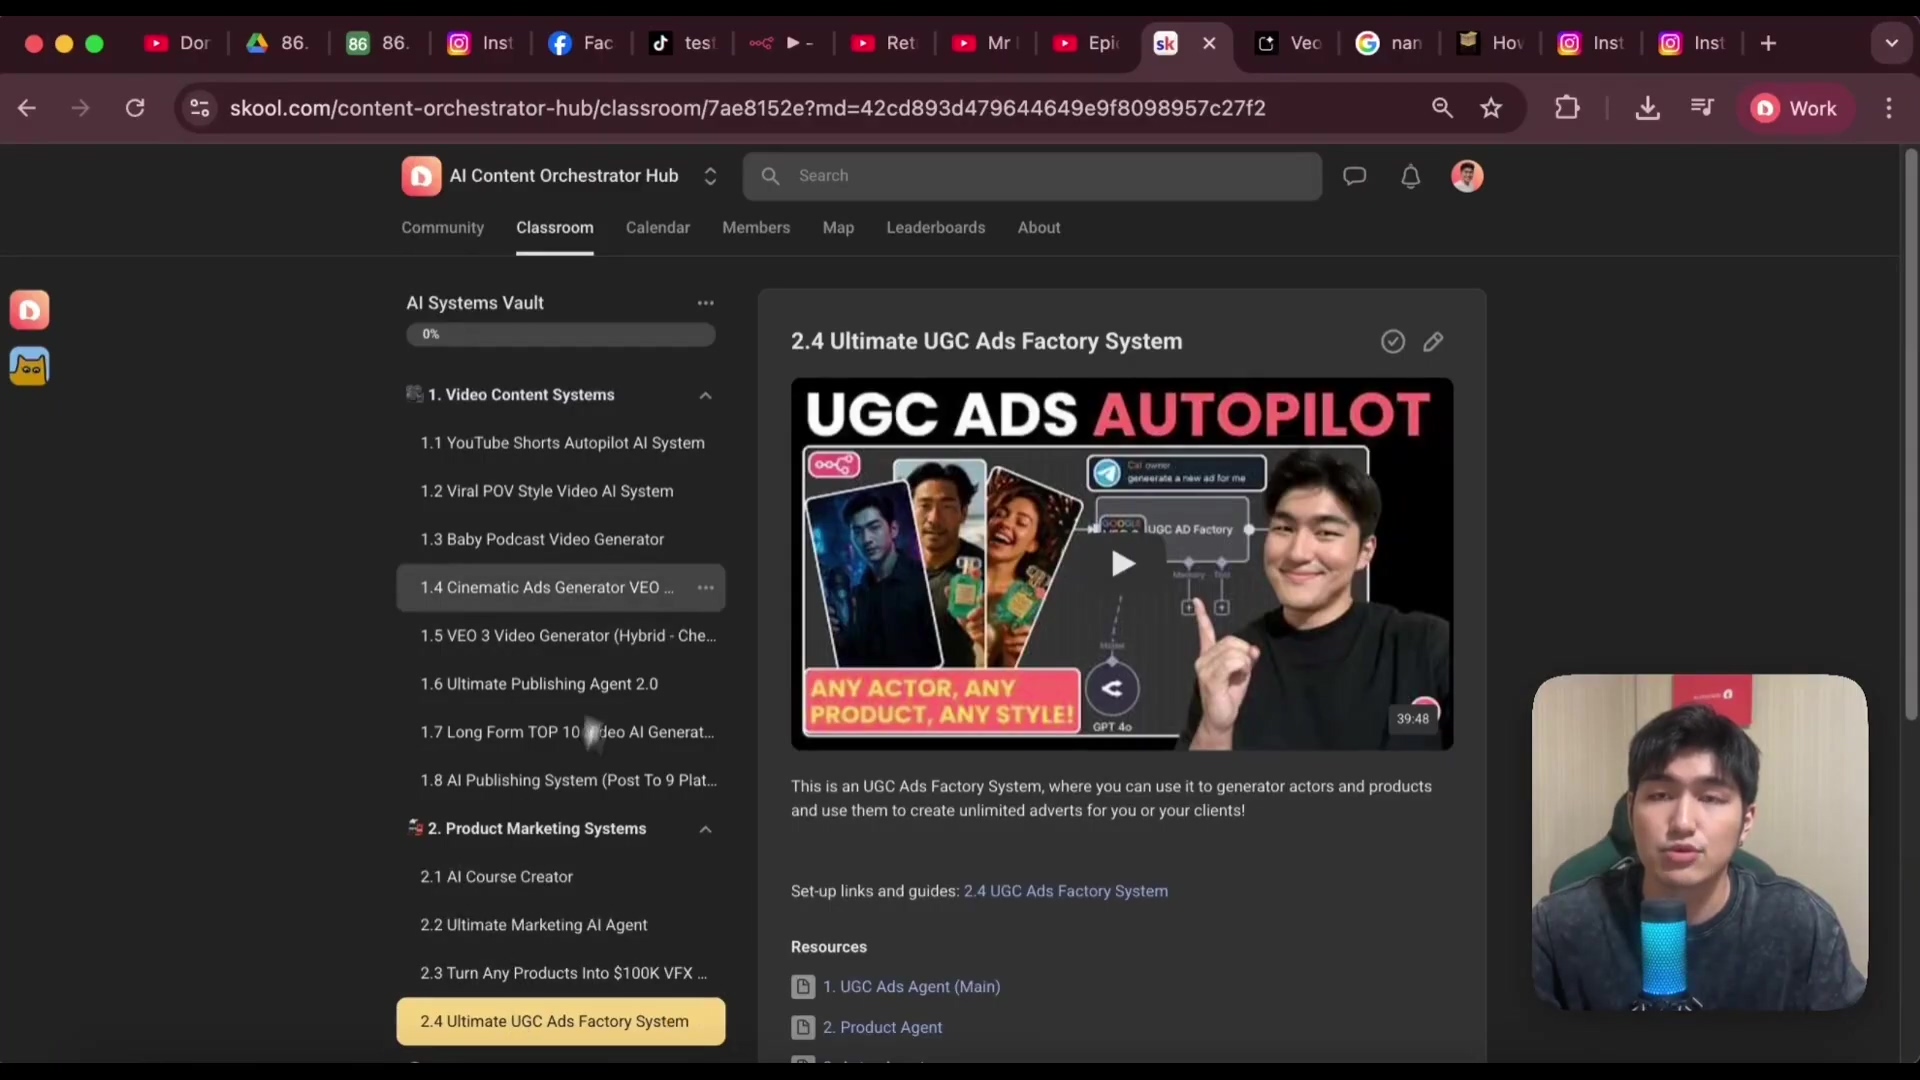This screenshot has width=1920, height=1080.
Task: Open the chat messages icon
Action: 1354,176
